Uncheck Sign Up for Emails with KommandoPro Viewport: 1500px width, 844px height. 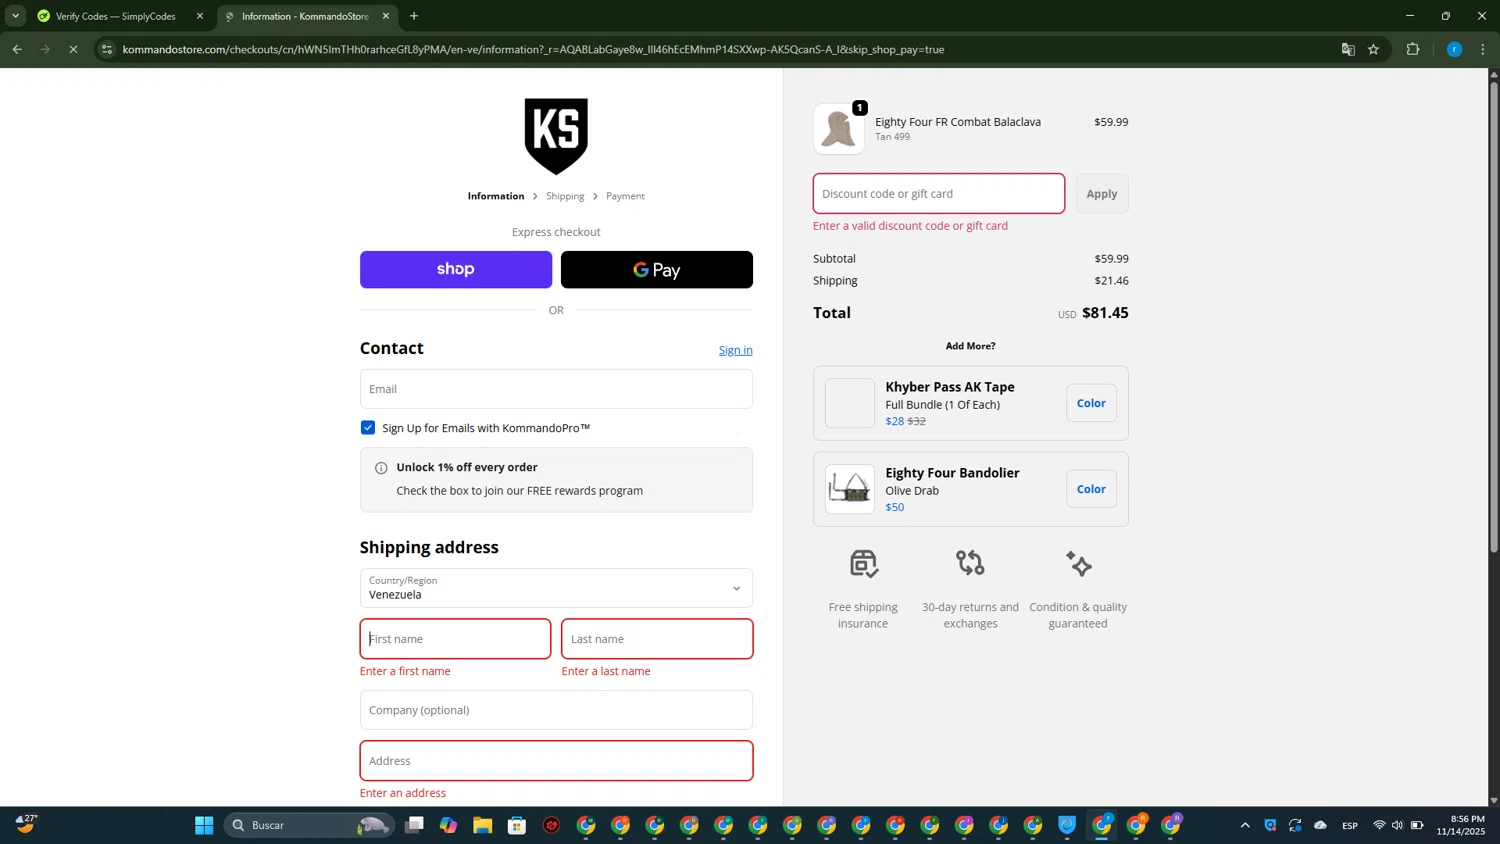(368, 428)
